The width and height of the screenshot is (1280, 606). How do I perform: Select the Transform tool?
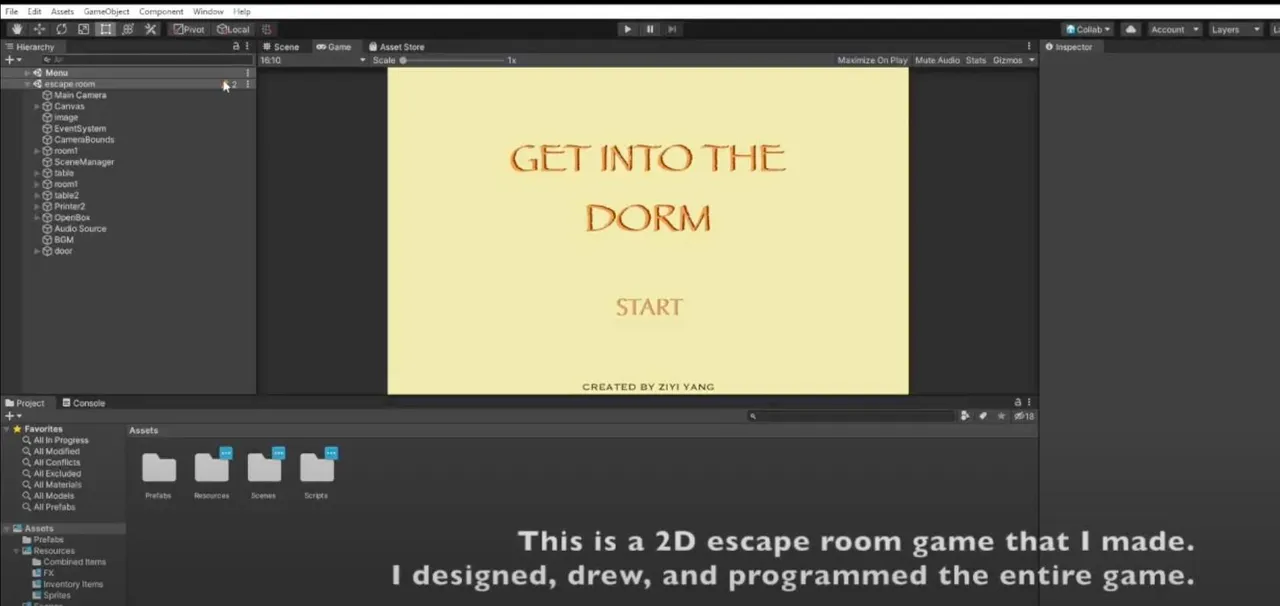(x=128, y=29)
